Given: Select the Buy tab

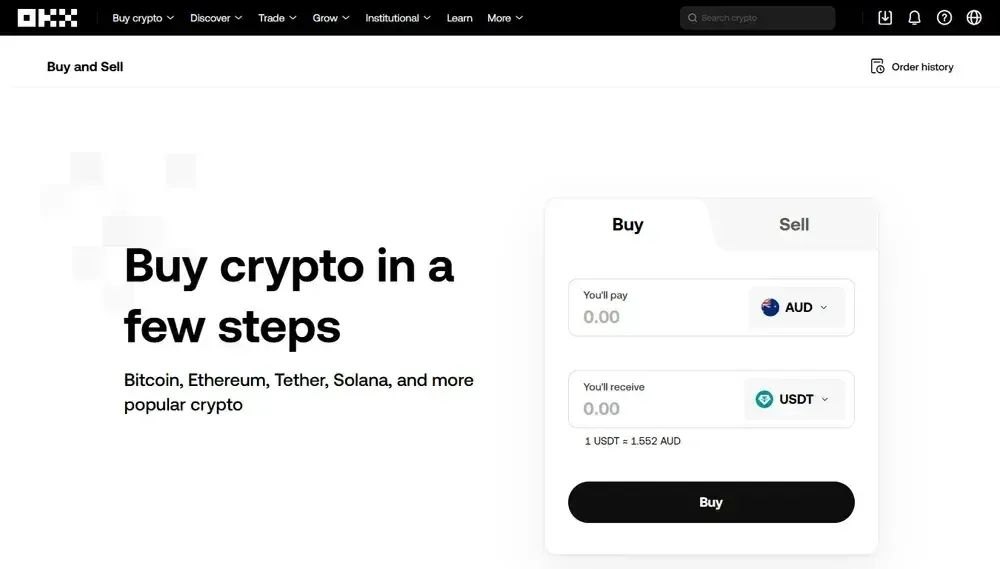Looking at the screenshot, I should point(628,225).
